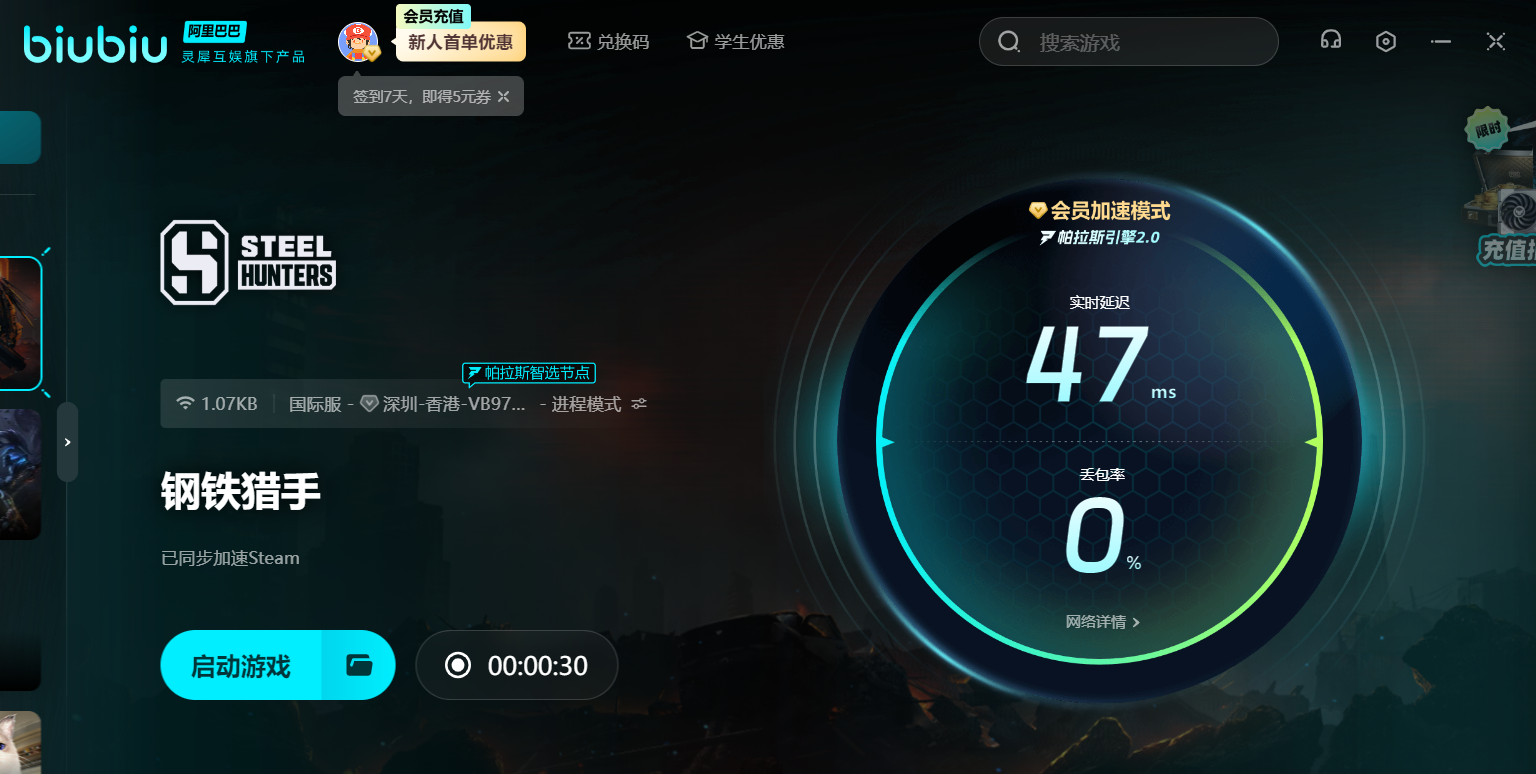Click the Steel Hunters logo
1536x774 pixels.
[x=248, y=262]
